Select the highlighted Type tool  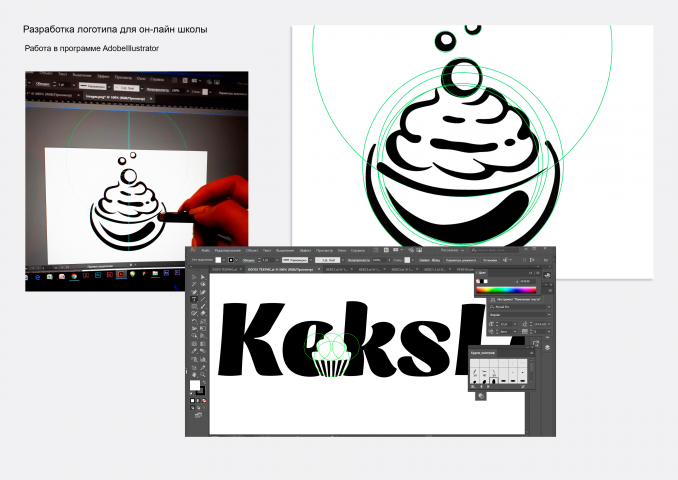tap(194, 299)
